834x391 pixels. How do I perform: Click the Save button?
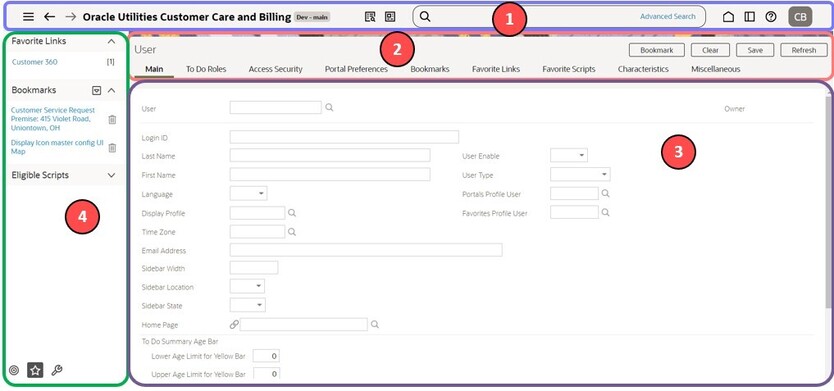(x=755, y=50)
